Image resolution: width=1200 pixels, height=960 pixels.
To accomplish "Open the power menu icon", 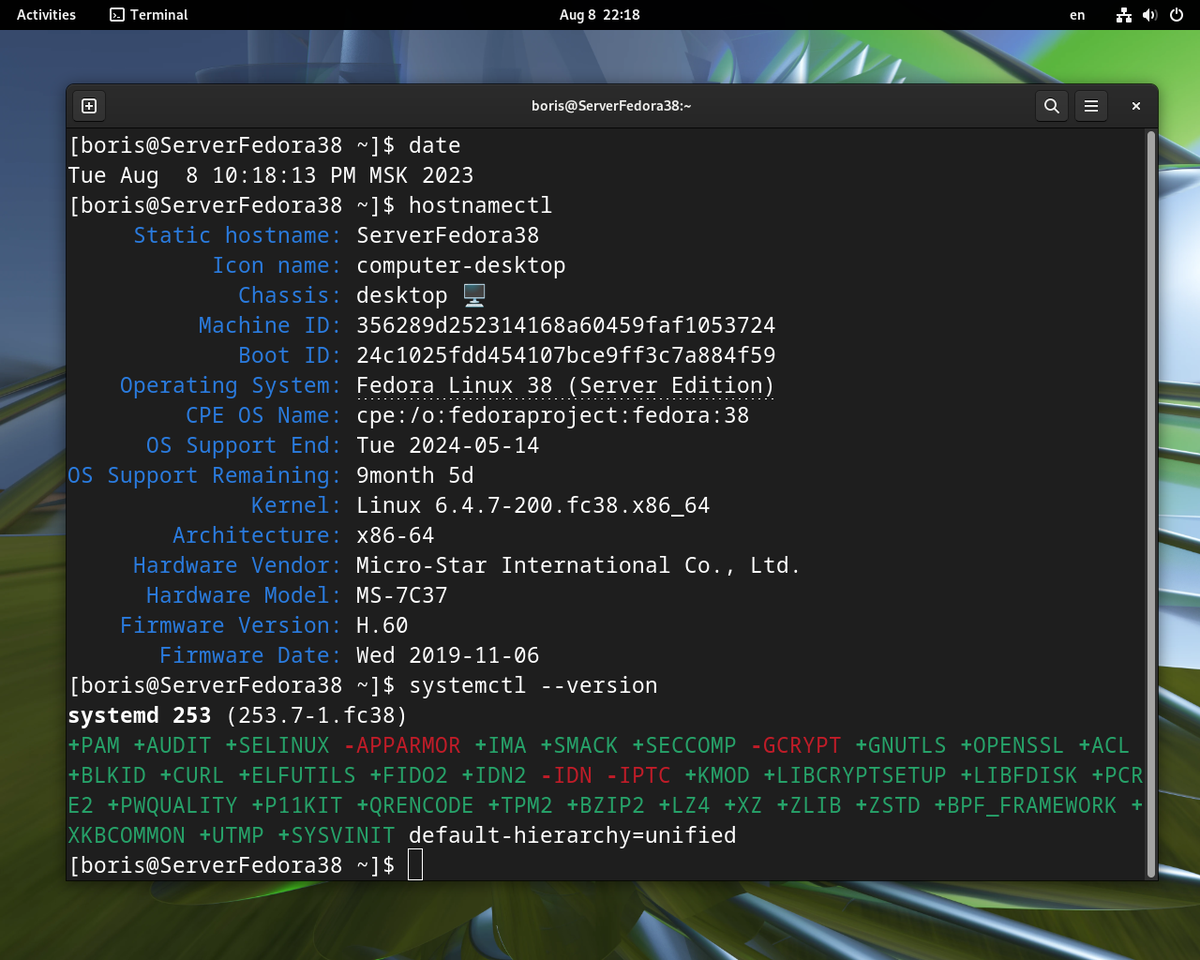I will [1176, 15].
